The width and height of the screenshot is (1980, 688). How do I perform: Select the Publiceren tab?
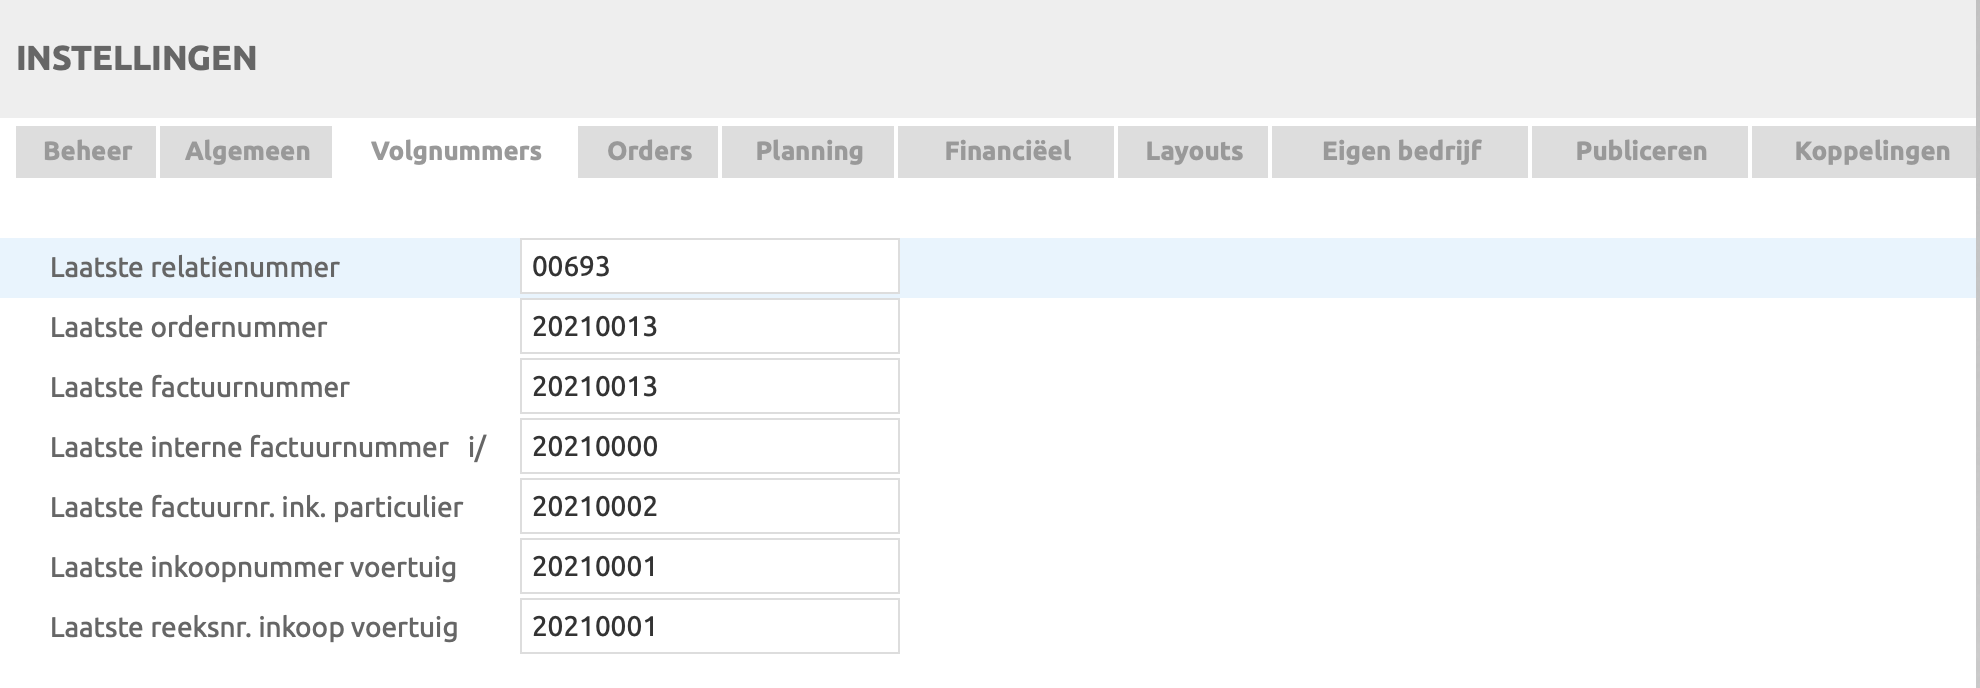click(x=1641, y=151)
